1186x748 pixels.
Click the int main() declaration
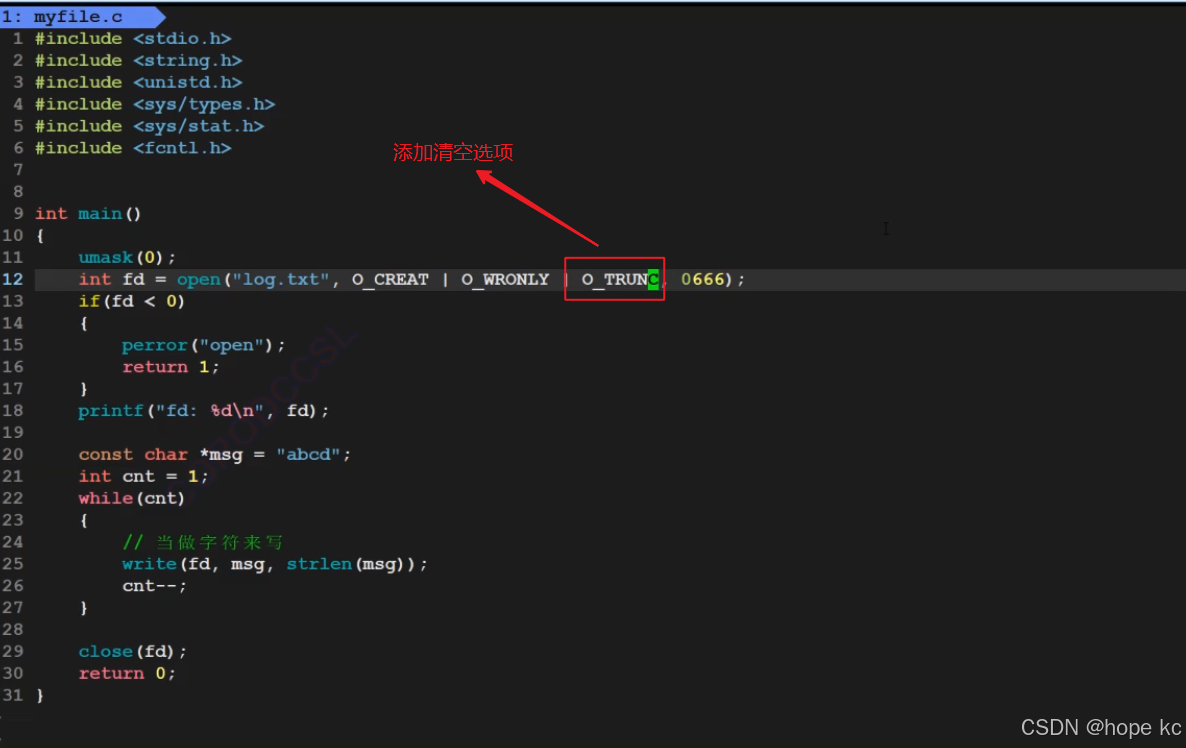coord(88,214)
